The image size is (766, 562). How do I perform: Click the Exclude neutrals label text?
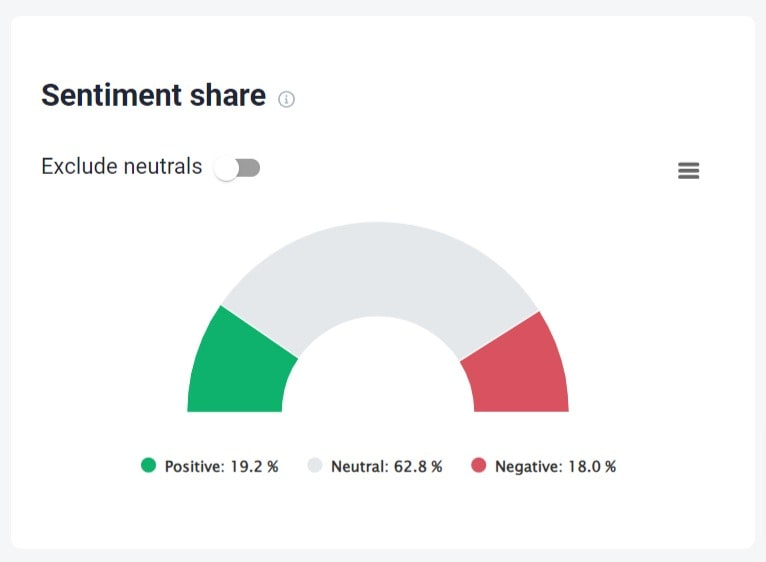pyautogui.click(x=122, y=166)
